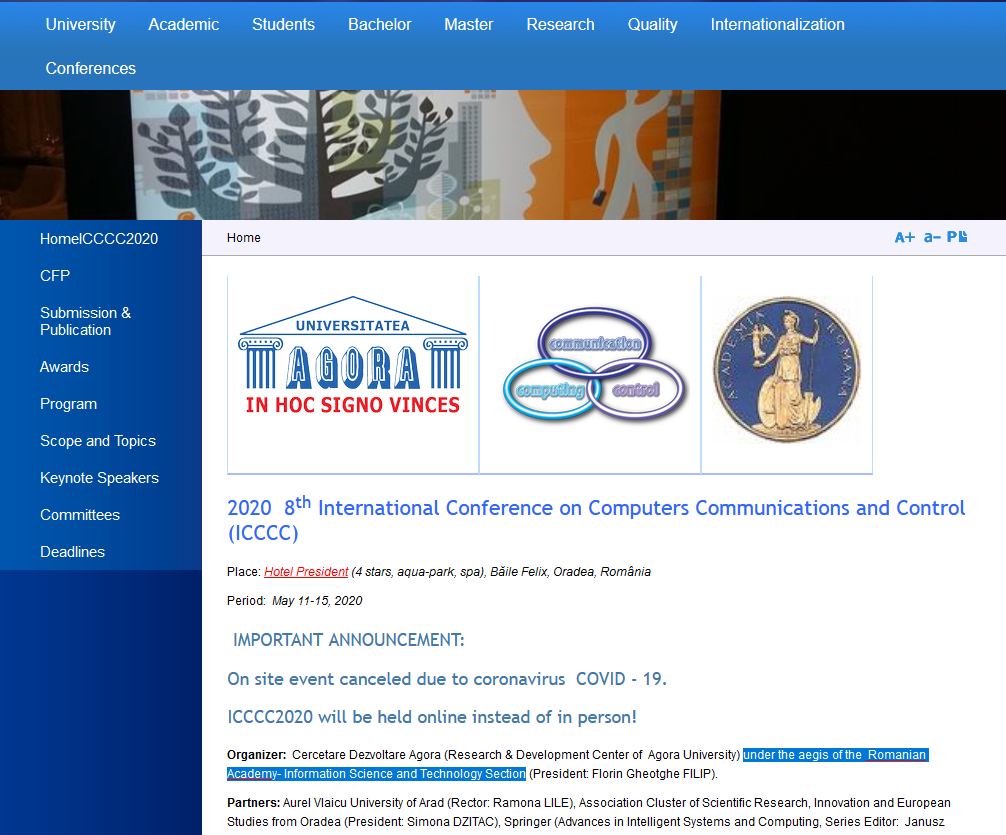
Task: Click 'On site event canceled' notice
Action: coord(447,679)
